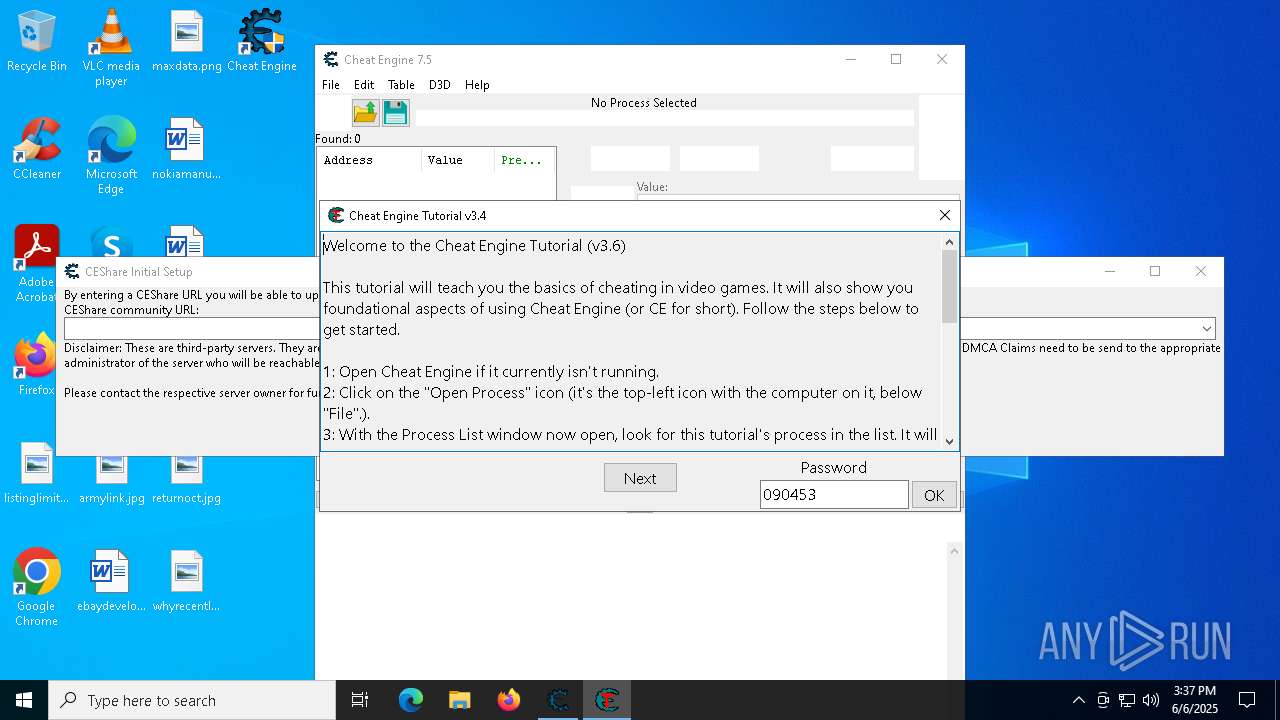Open Google Chrome desktop shortcut
The height and width of the screenshot is (720, 1280).
pos(37,588)
